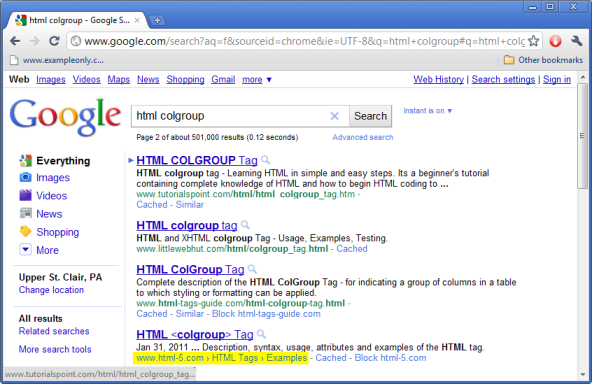Open the Chrome wrench settings menu
This screenshot has height=384, width=592.
(x=576, y=41)
